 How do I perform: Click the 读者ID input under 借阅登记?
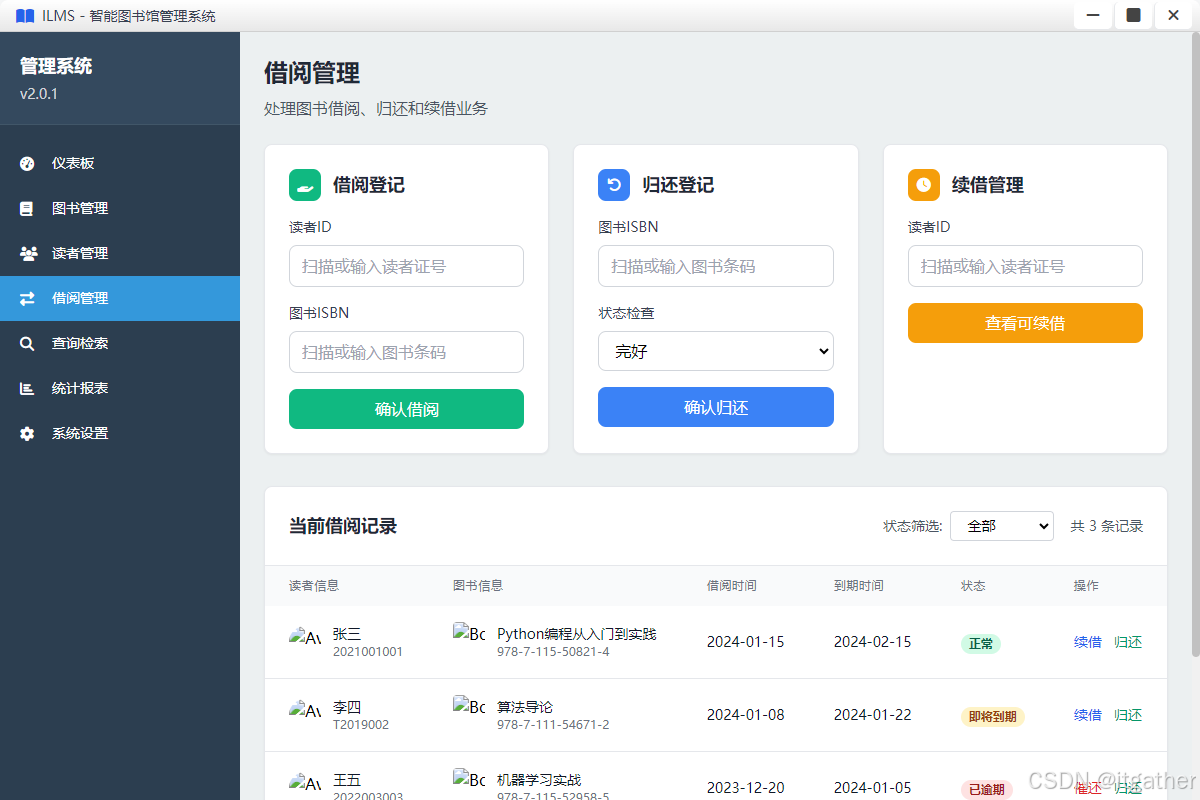point(406,266)
